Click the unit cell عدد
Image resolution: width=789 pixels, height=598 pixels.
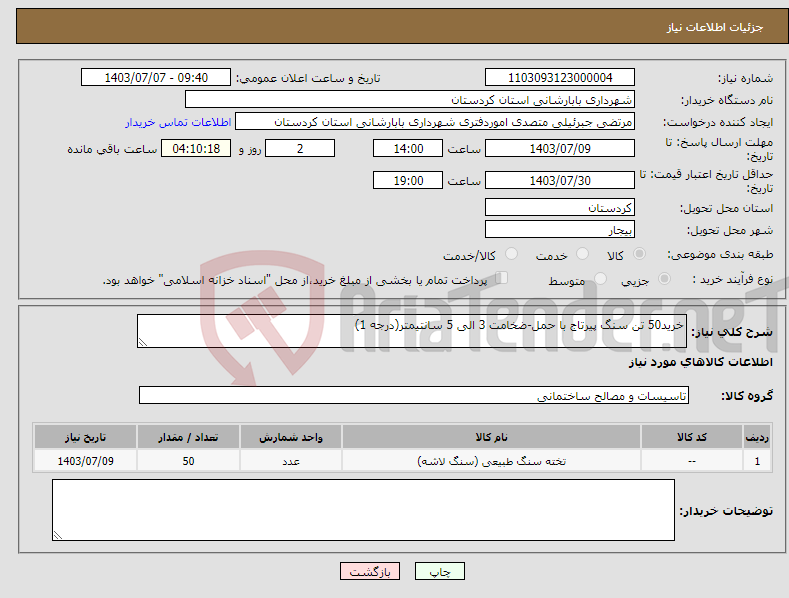point(291,461)
